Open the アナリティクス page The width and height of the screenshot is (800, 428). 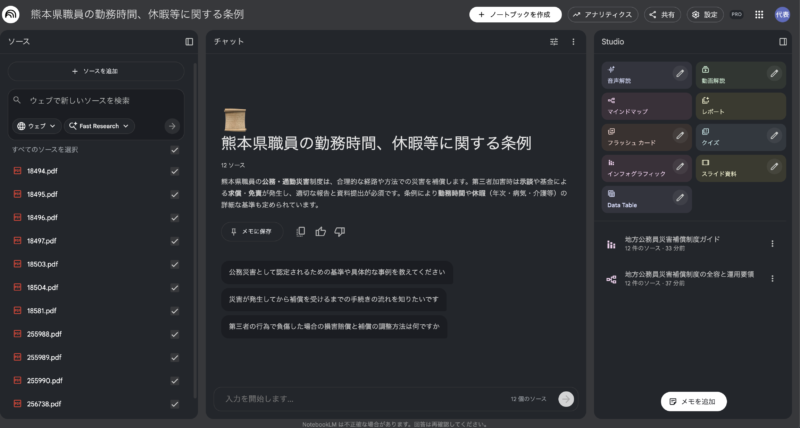[602, 15]
